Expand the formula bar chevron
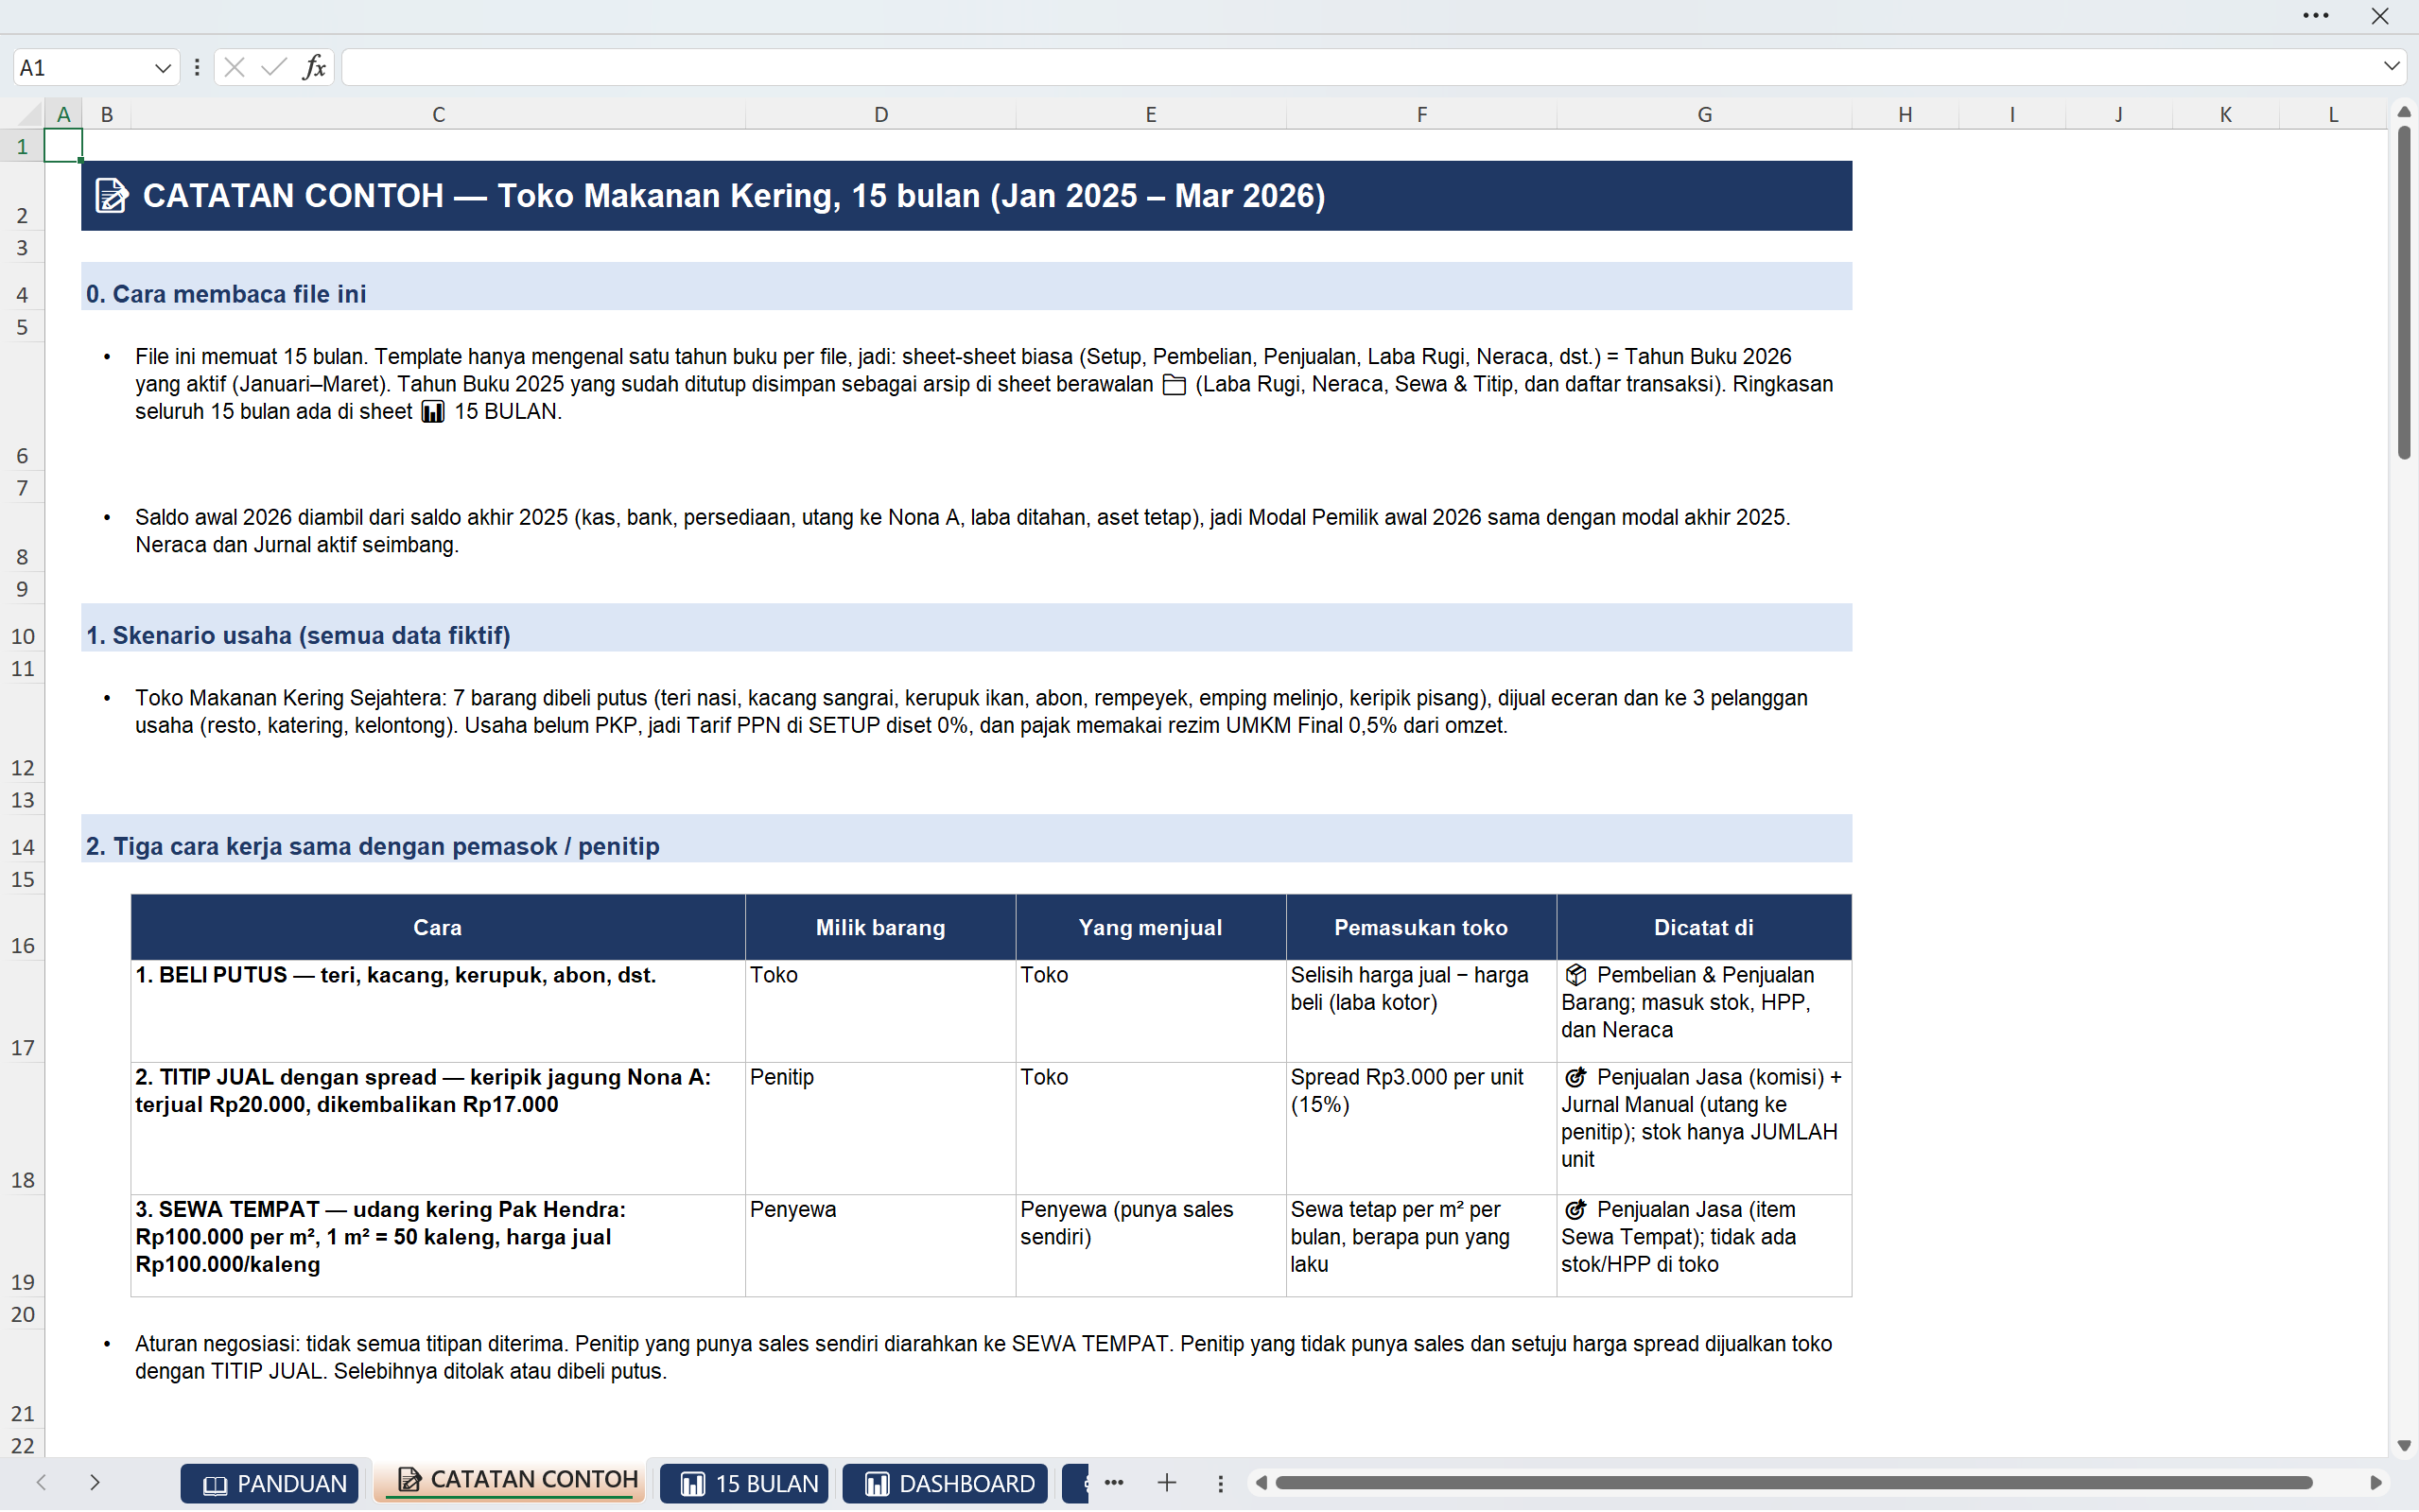The width and height of the screenshot is (2419, 1512). (2391, 66)
